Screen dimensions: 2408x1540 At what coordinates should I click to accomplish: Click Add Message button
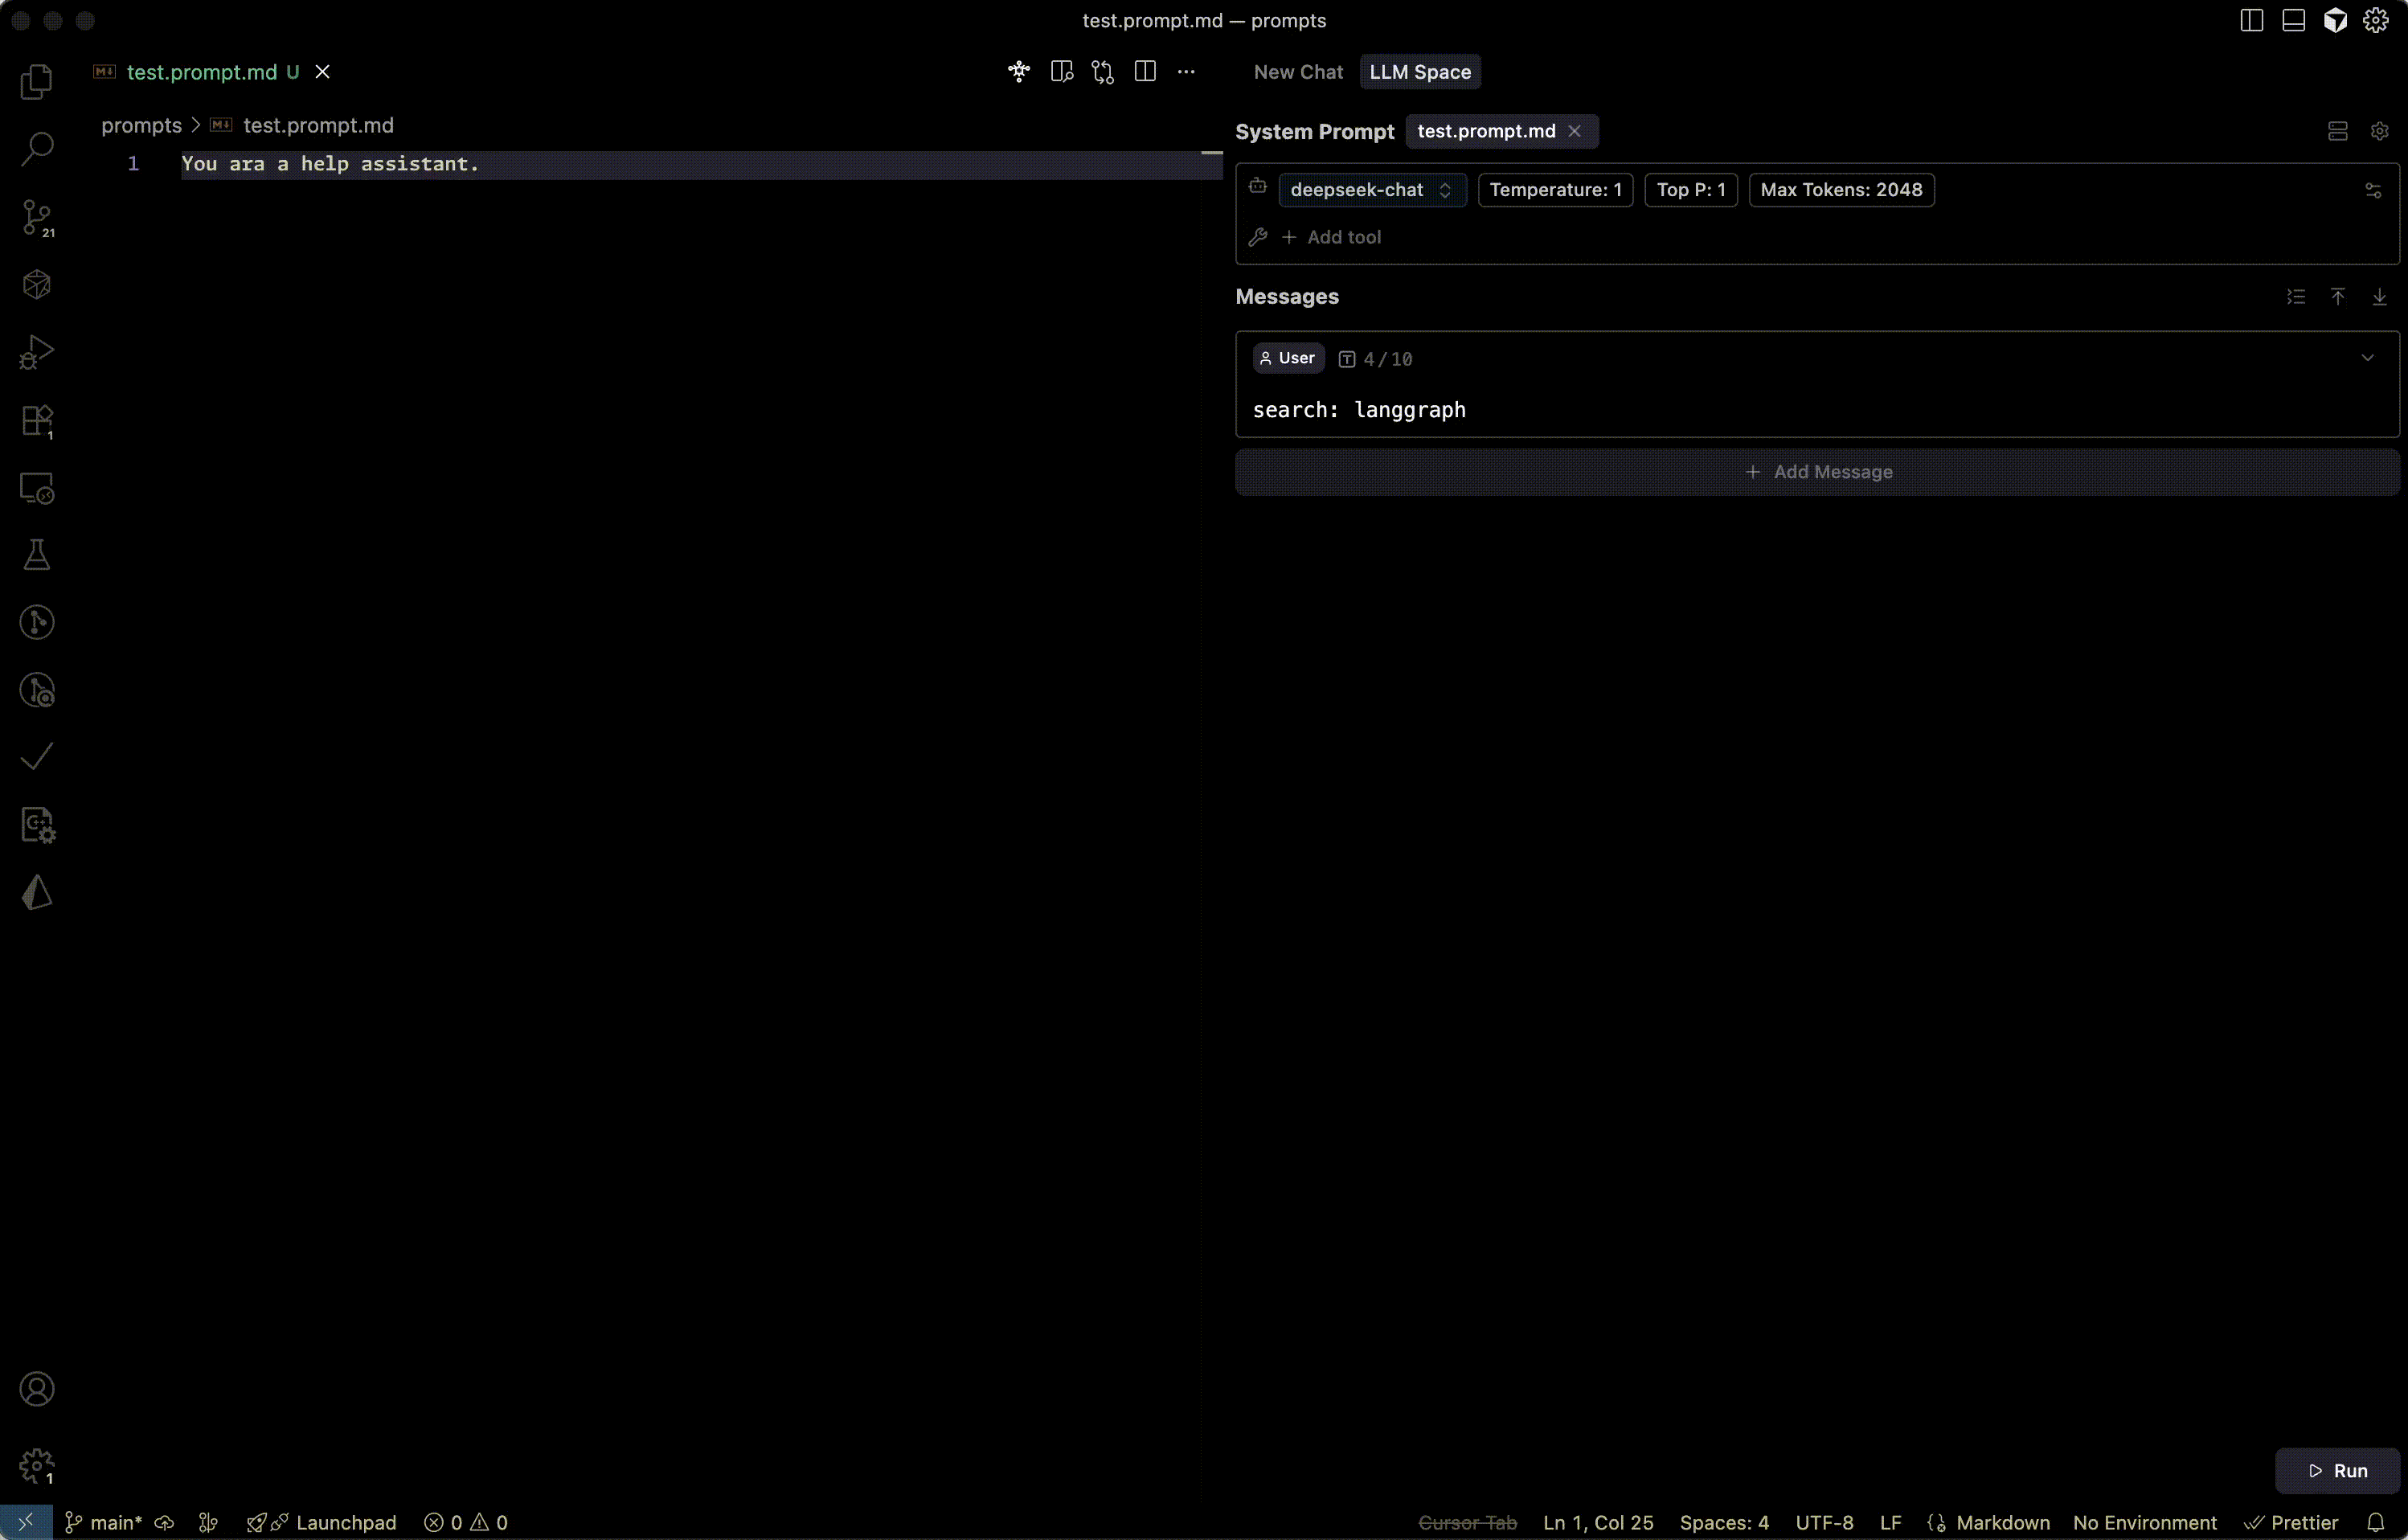[x=1817, y=472]
